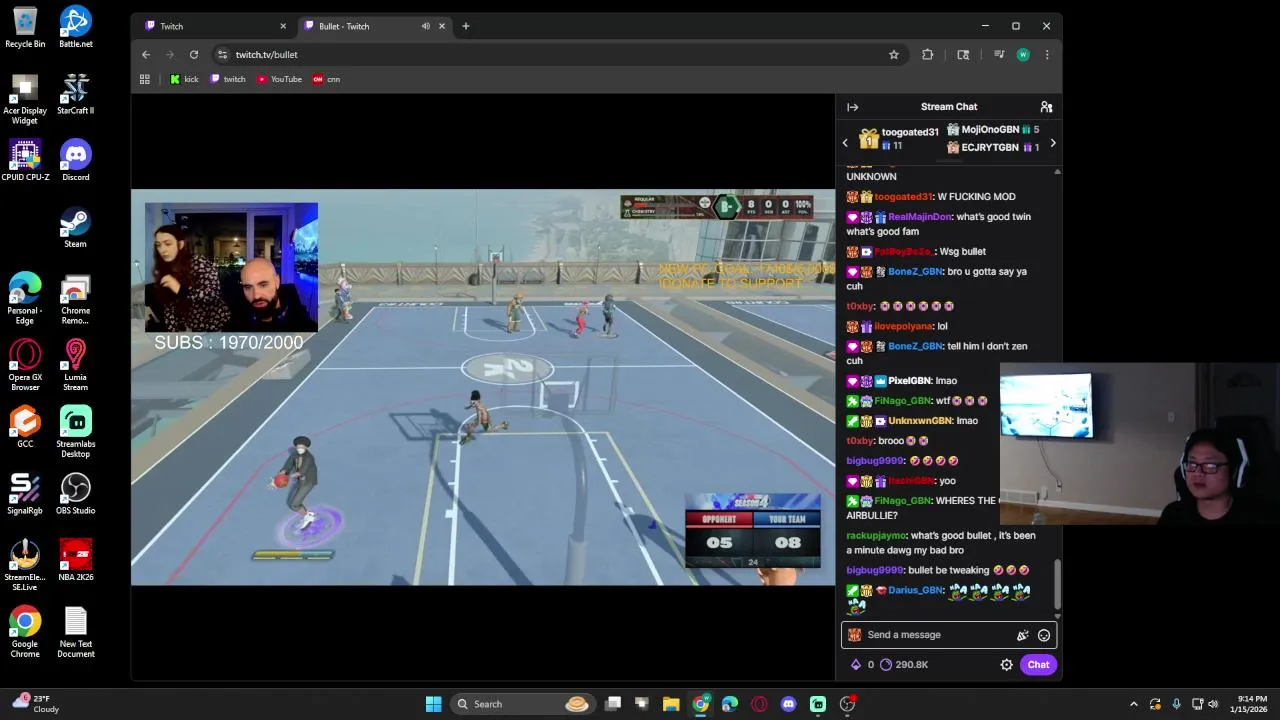Click the taskbar Search box
This screenshot has width=1280, height=720.
pyautogui.click(x=522, y=704)
